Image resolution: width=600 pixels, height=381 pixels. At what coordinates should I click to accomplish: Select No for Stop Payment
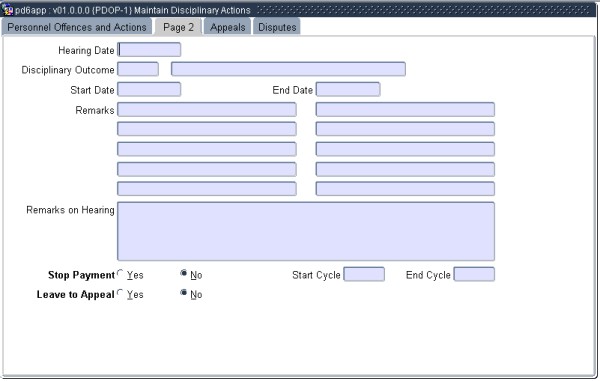[x=184, y=274]
